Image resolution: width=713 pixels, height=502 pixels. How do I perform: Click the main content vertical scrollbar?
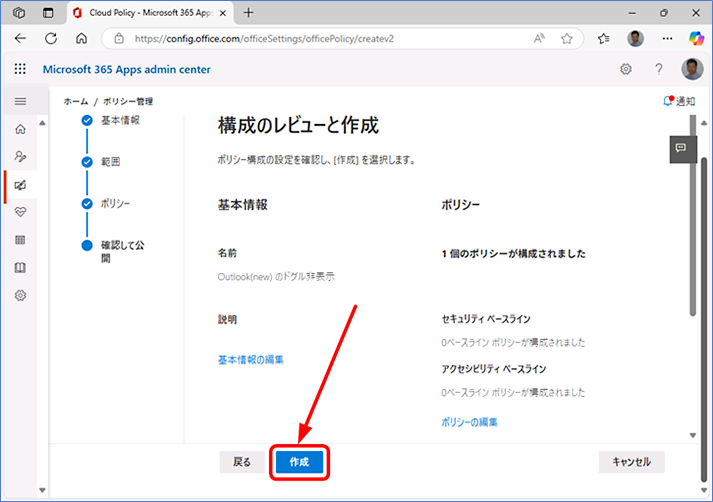[693, 216]
